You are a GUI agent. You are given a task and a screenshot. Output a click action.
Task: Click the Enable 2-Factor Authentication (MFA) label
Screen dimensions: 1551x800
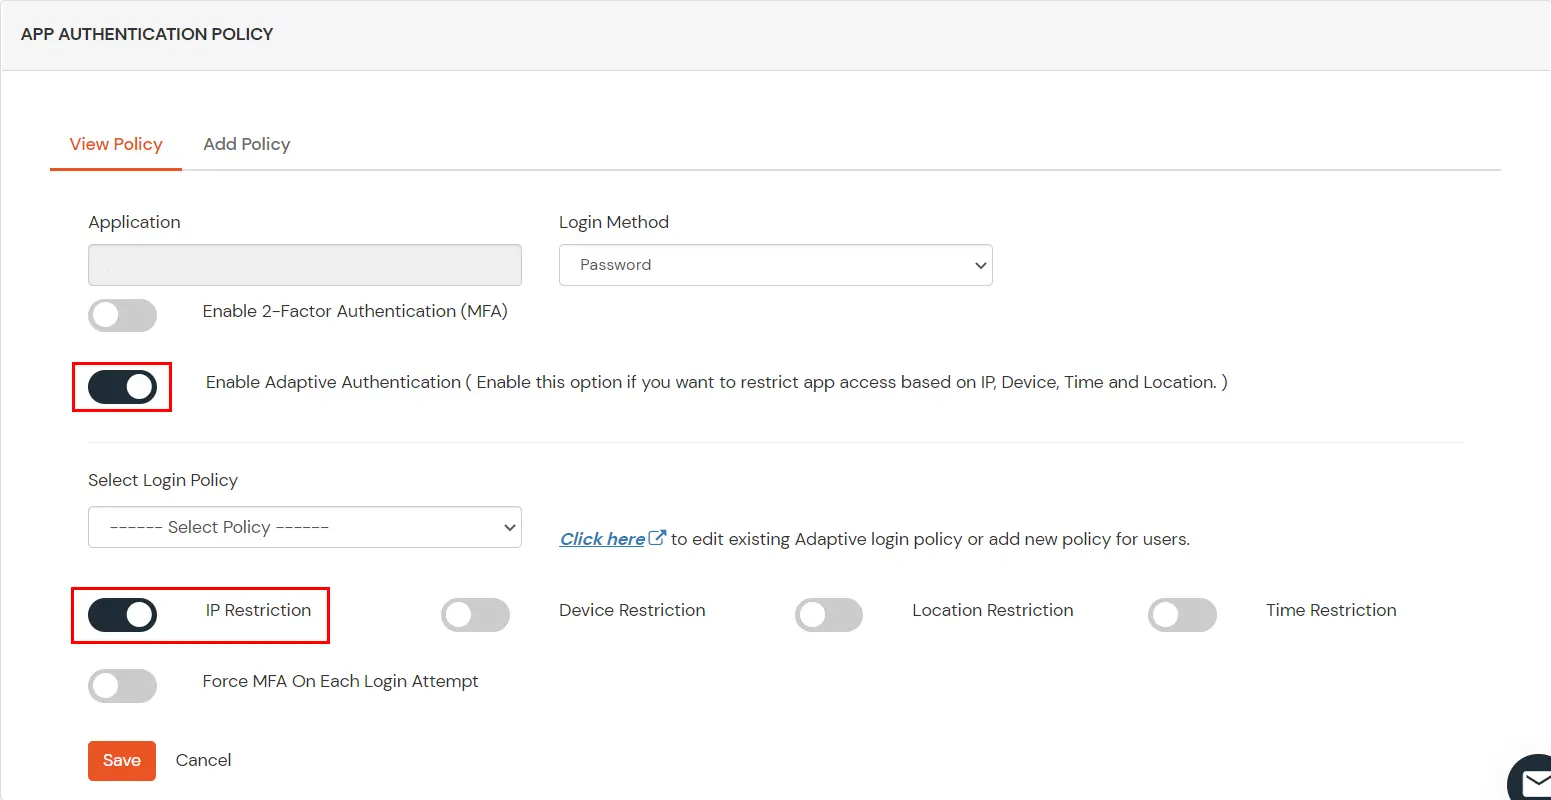coord(355,311)
